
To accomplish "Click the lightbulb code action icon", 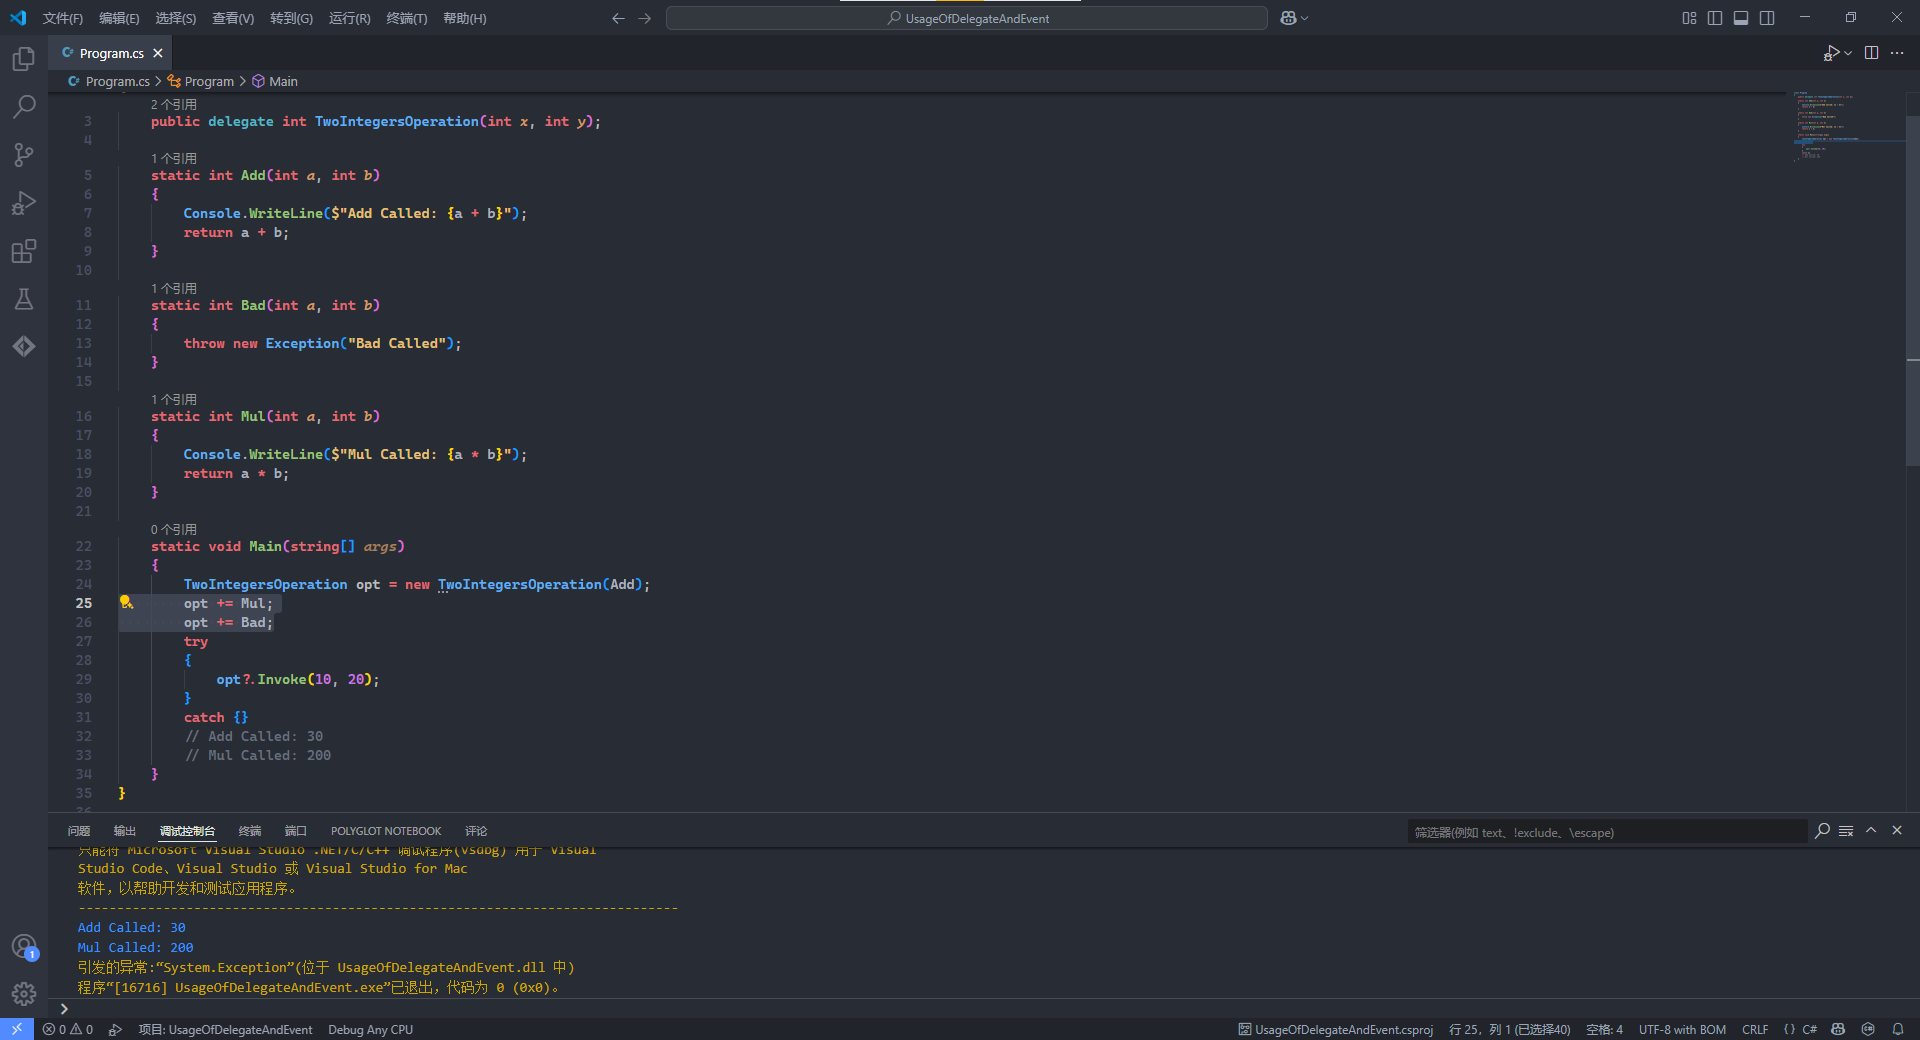I will click(x=126, y=602).
